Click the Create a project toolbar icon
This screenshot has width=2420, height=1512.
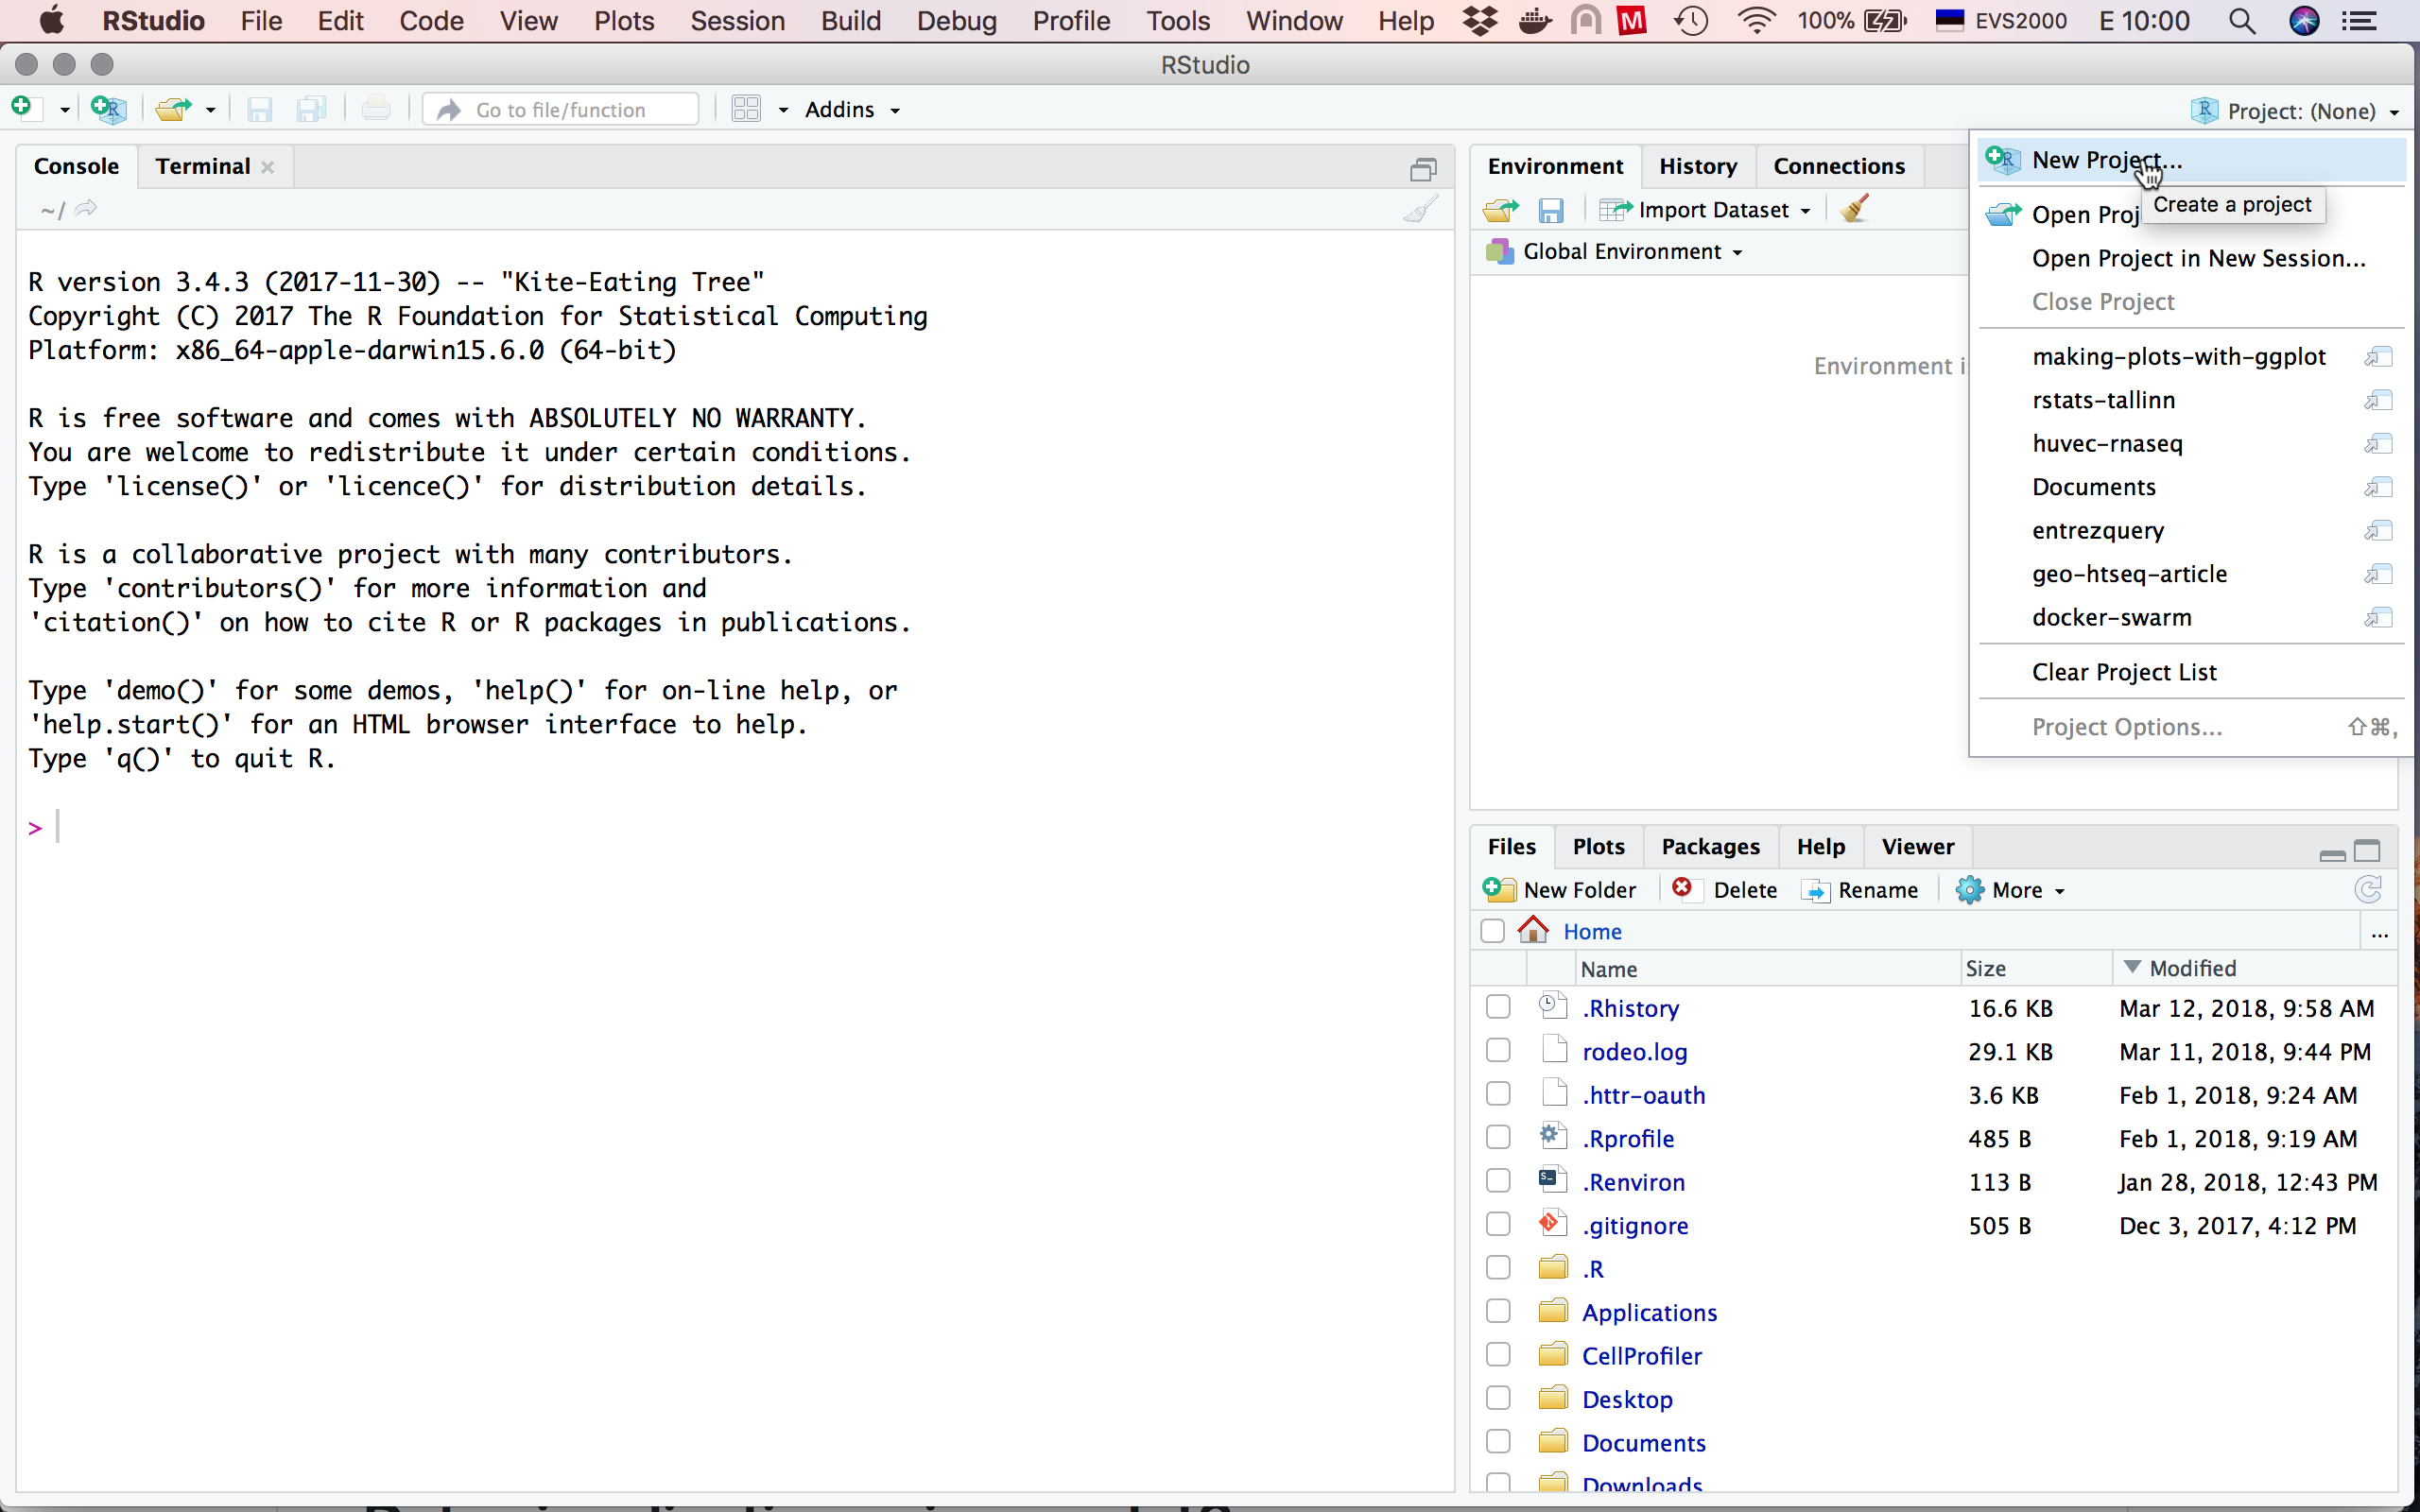pos(108,108)
